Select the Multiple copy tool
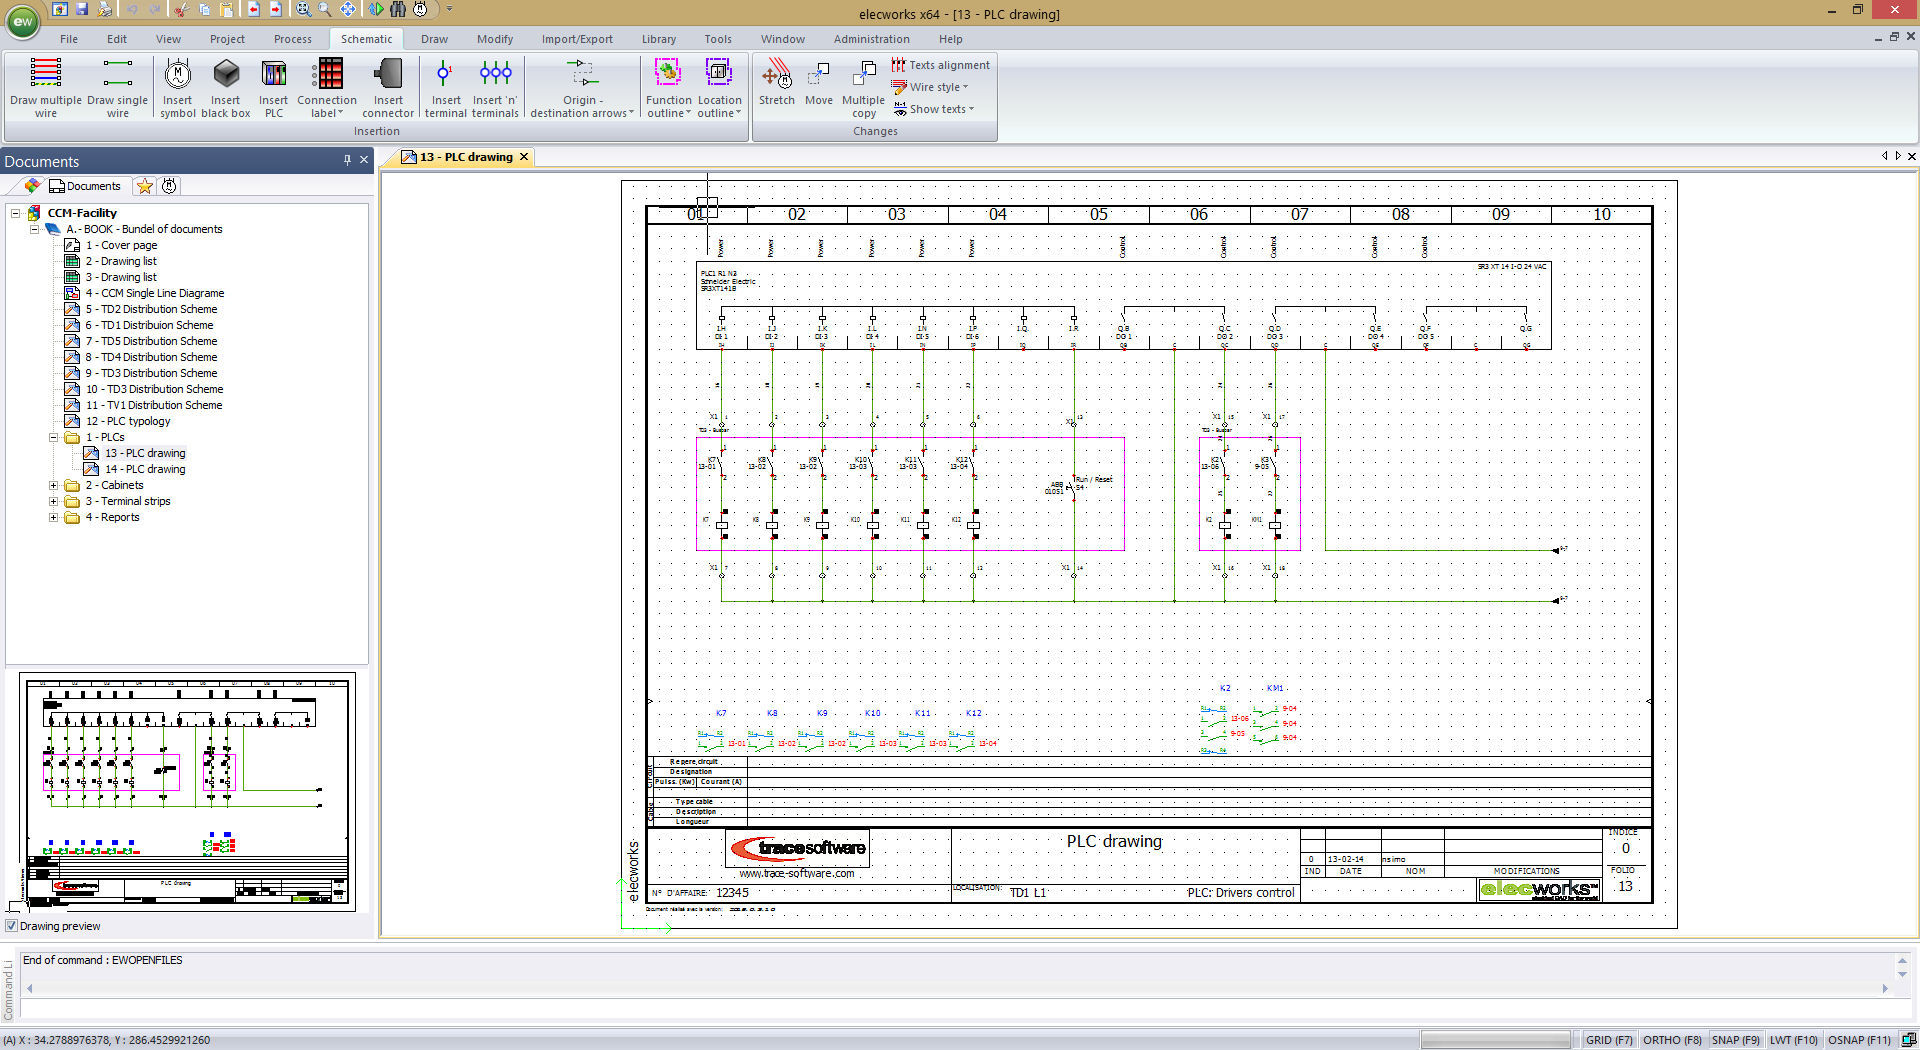The height and width of the screenshot is (1050, 1920). coord(863,88)
